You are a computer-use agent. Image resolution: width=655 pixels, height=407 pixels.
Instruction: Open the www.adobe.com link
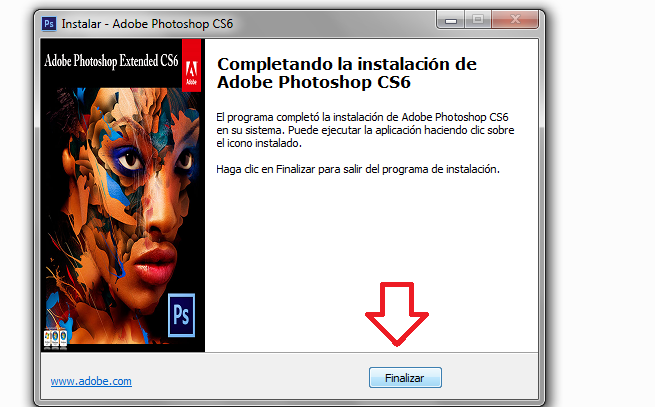coord(91,381)
